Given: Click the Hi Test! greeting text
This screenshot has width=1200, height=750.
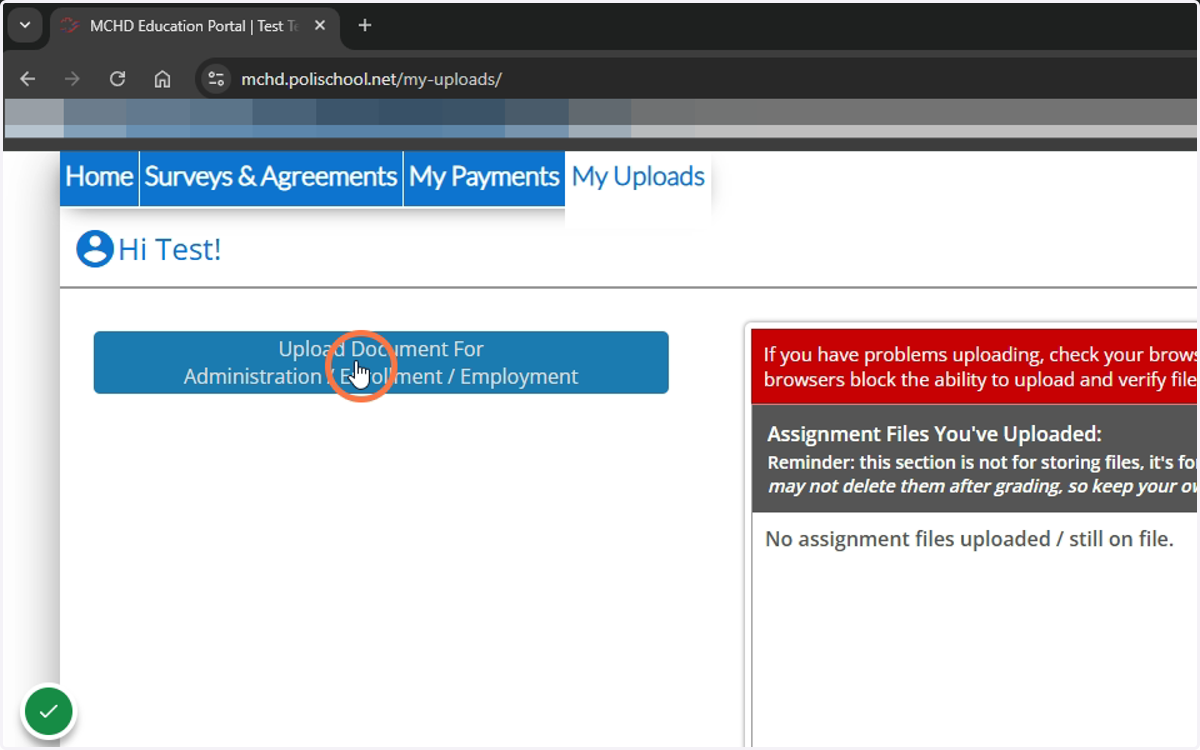Looking at the screenshot, I should [x=170, y=249].
